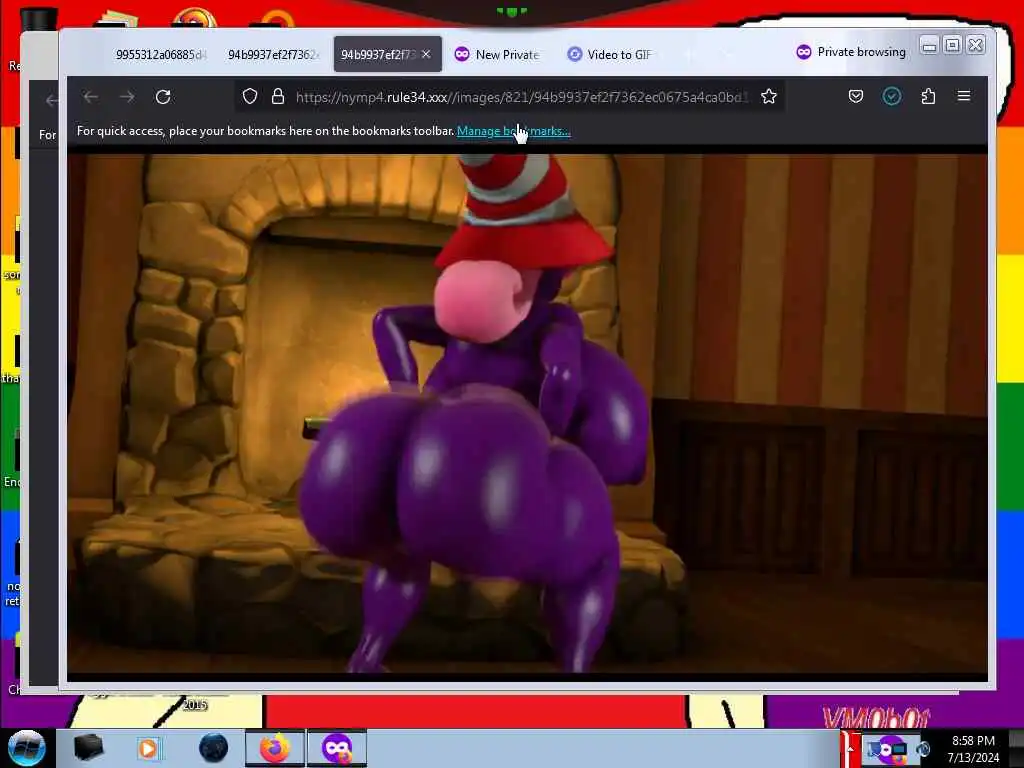
Task: Switch to the Firefox Private taskbar button
Action: click(x=337, y=748)
